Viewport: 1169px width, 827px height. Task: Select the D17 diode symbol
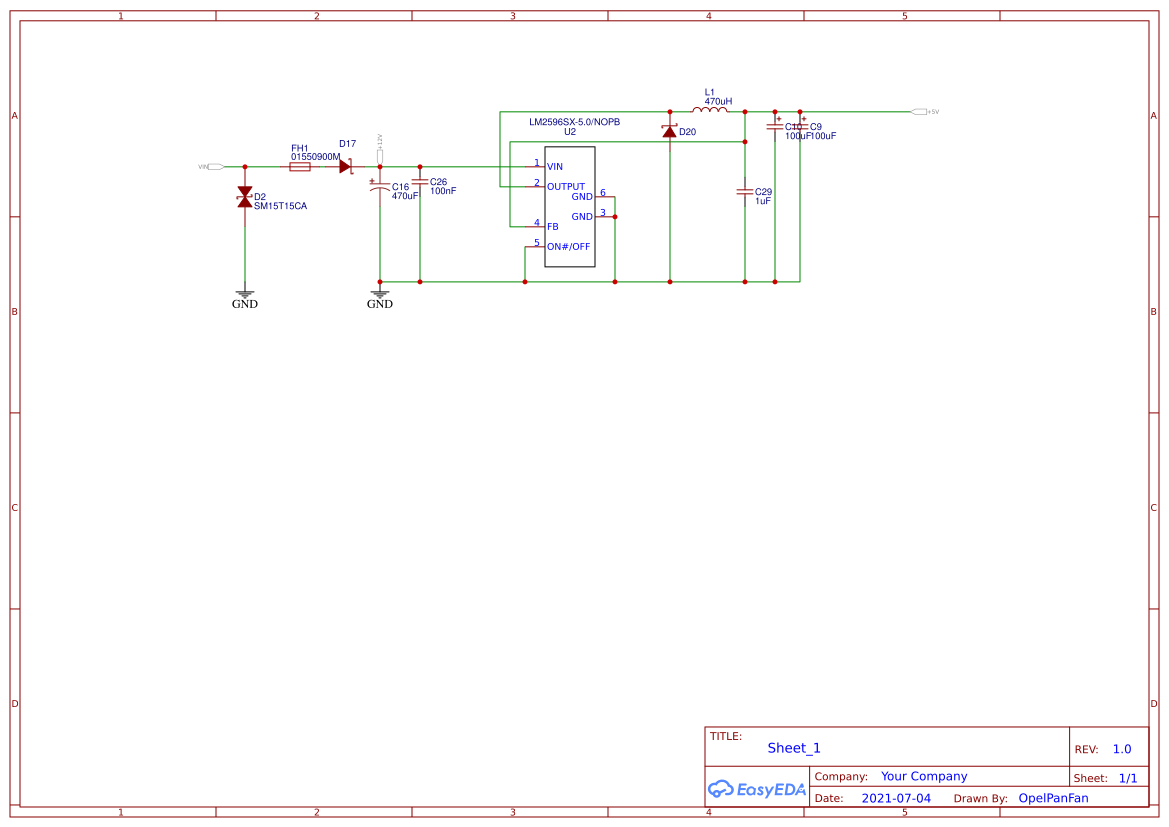[345, 167]
